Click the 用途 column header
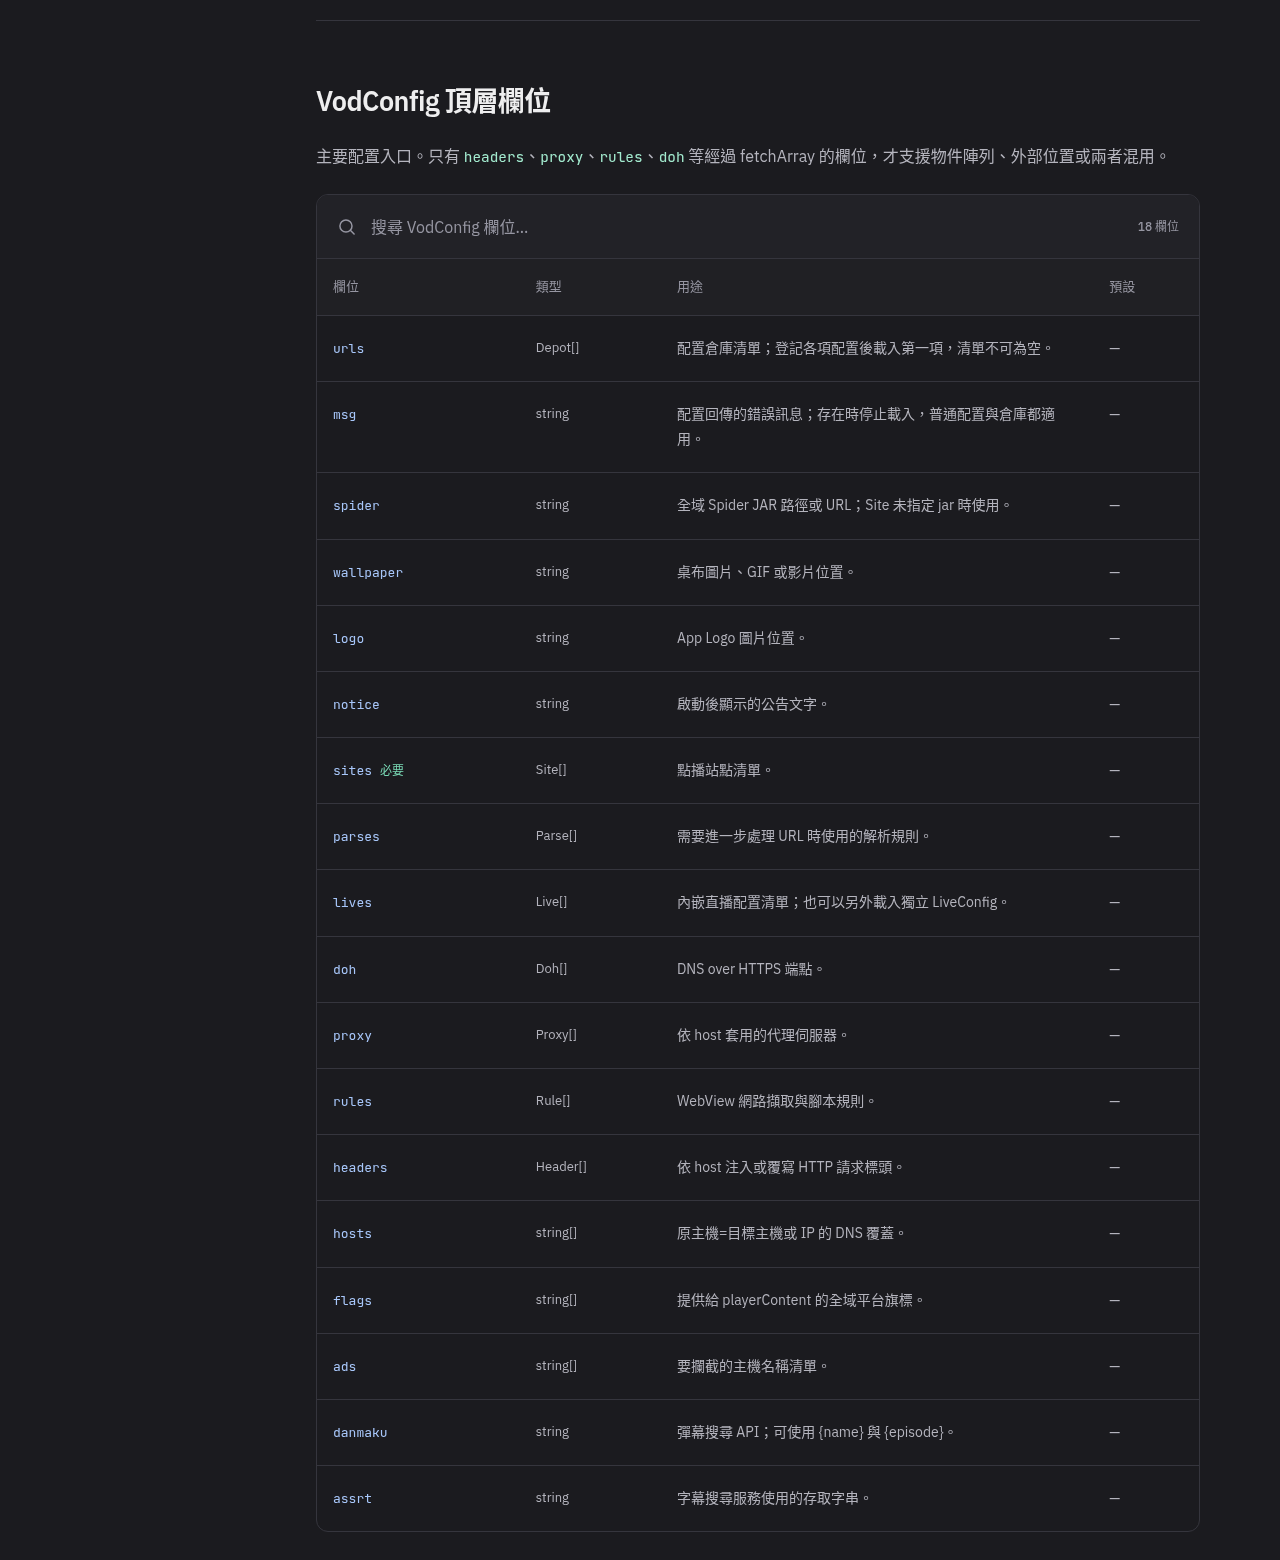This screenshot has height=1560, width=1280. 690,287
